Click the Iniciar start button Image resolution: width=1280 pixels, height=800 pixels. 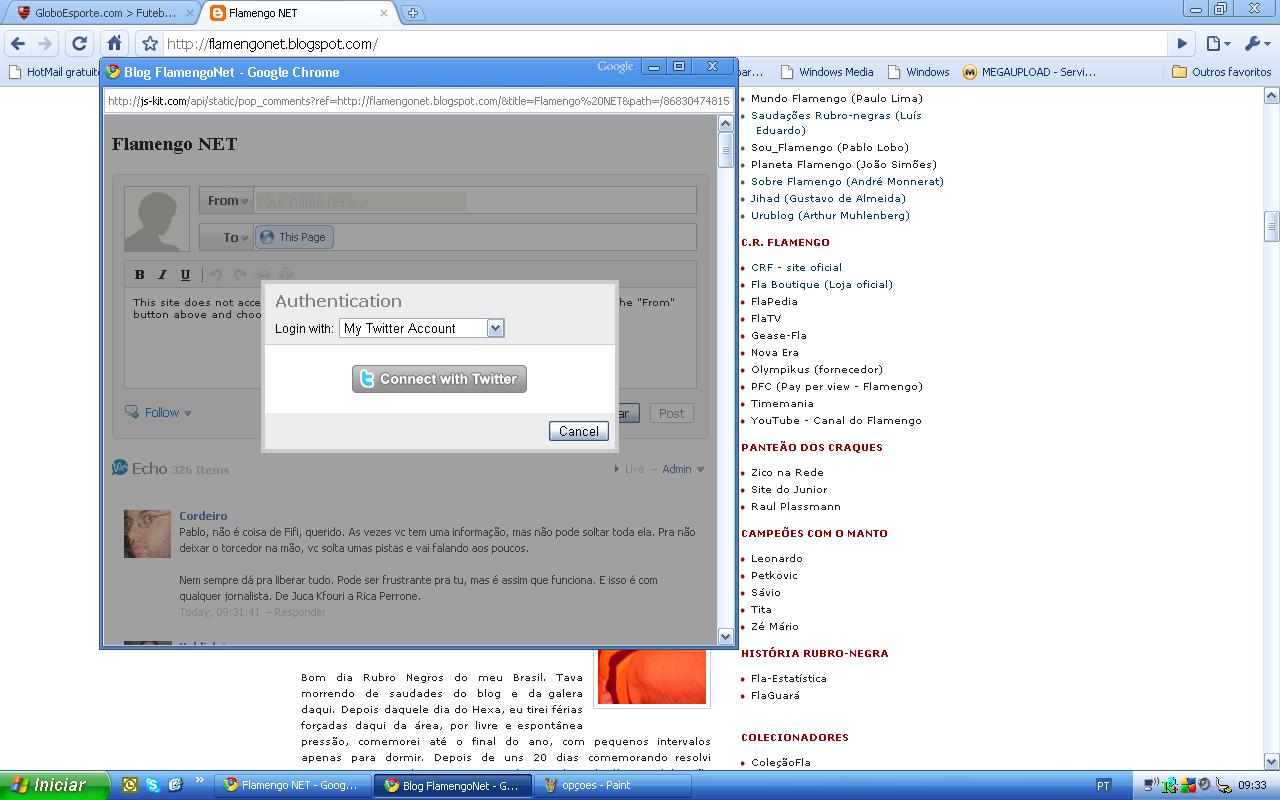[x=54, y=785]
